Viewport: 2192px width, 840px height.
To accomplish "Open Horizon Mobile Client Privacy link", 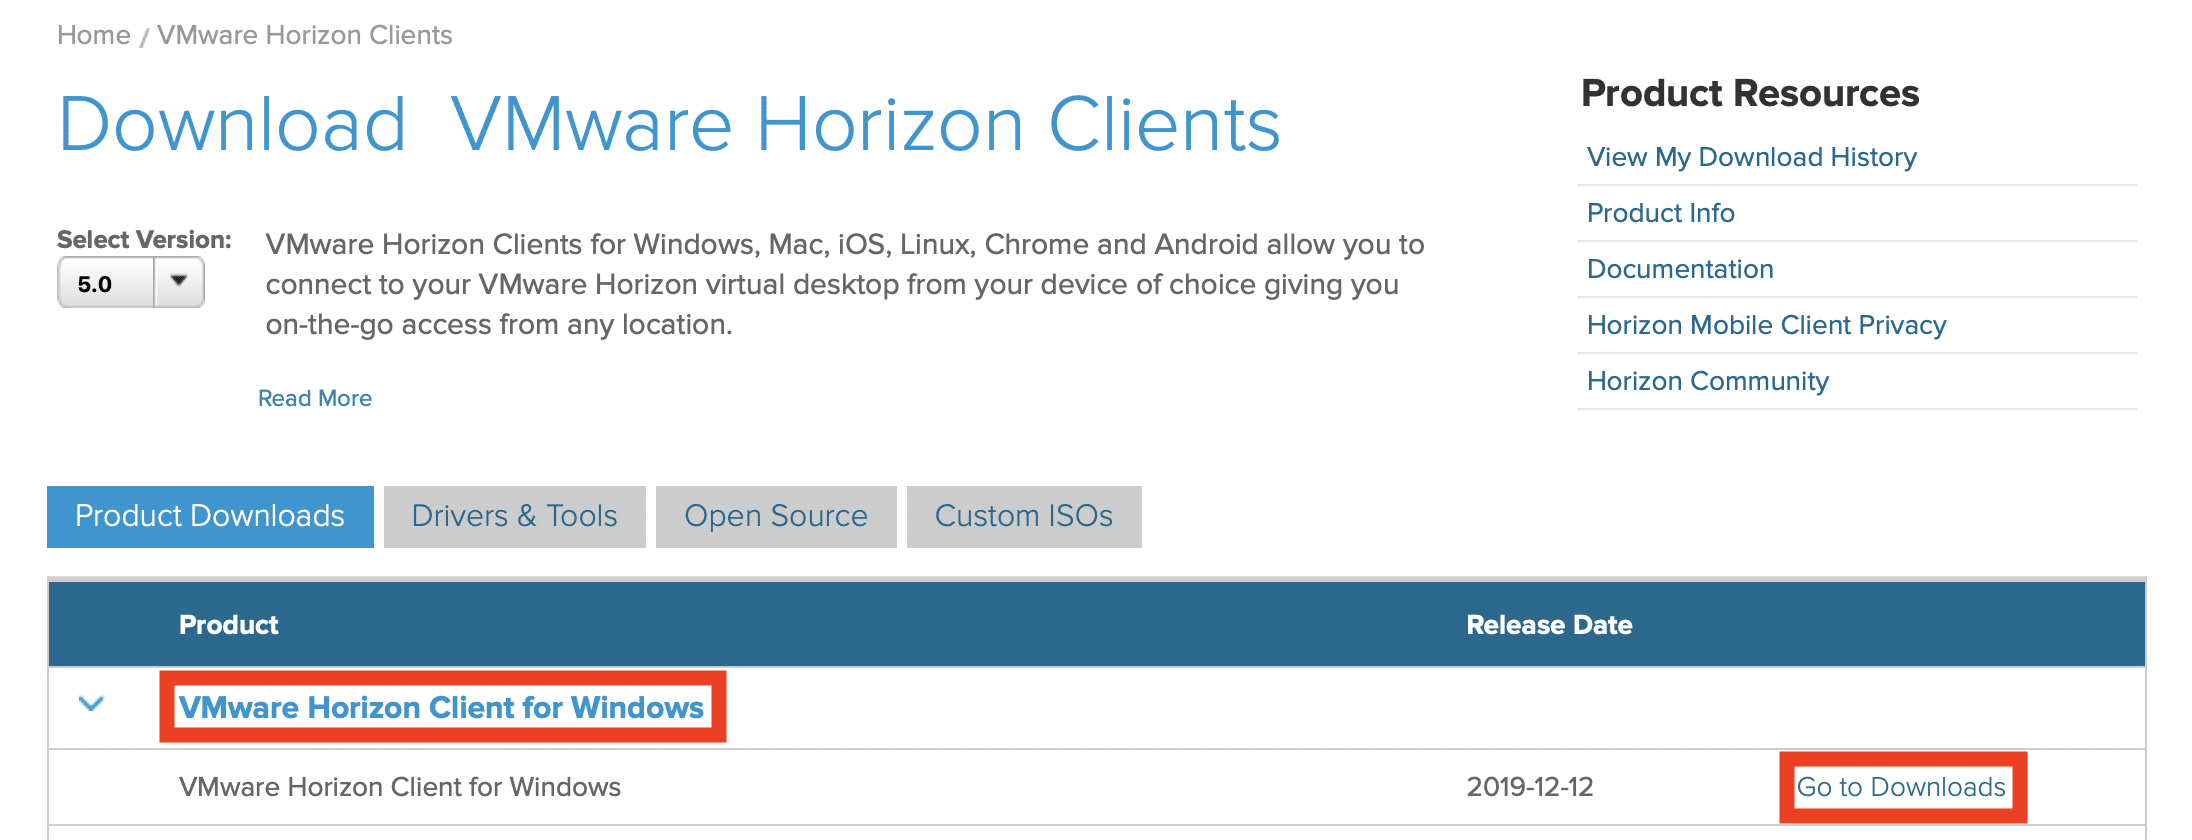I will point(1766,325).
